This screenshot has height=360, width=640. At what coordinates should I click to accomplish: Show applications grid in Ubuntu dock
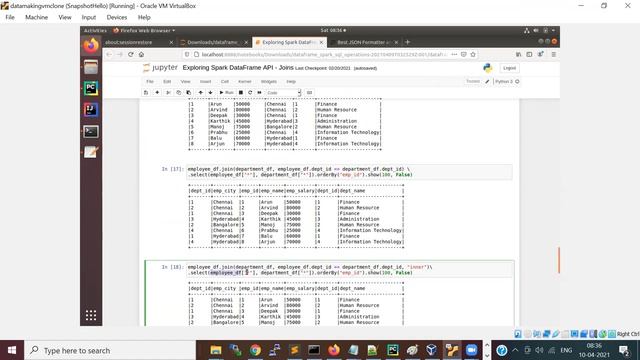tap(91, 315)
